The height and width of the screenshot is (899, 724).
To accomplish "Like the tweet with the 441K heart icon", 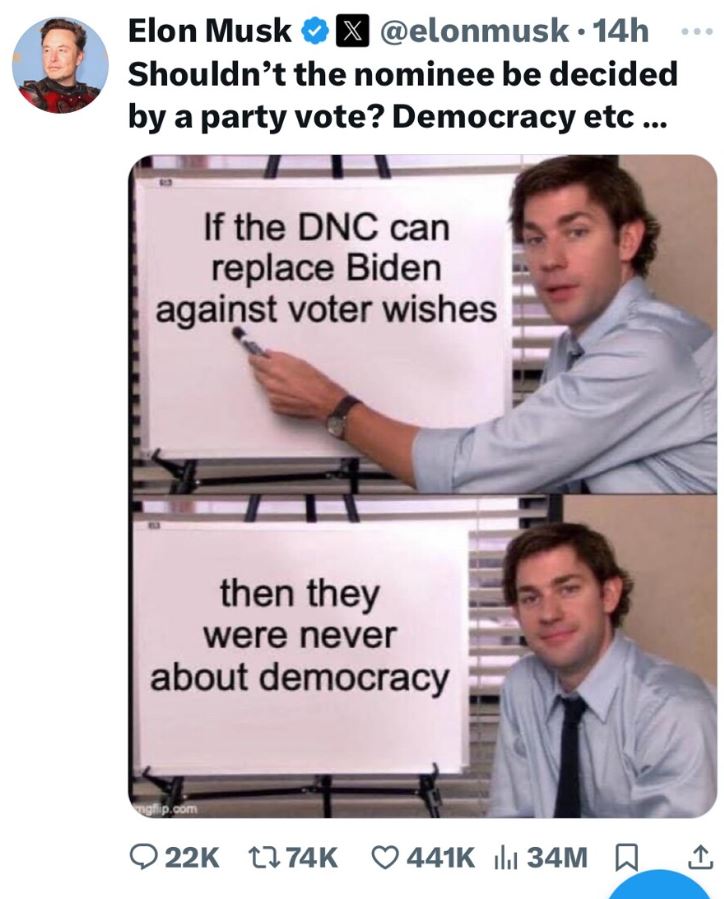I will 387,857.
